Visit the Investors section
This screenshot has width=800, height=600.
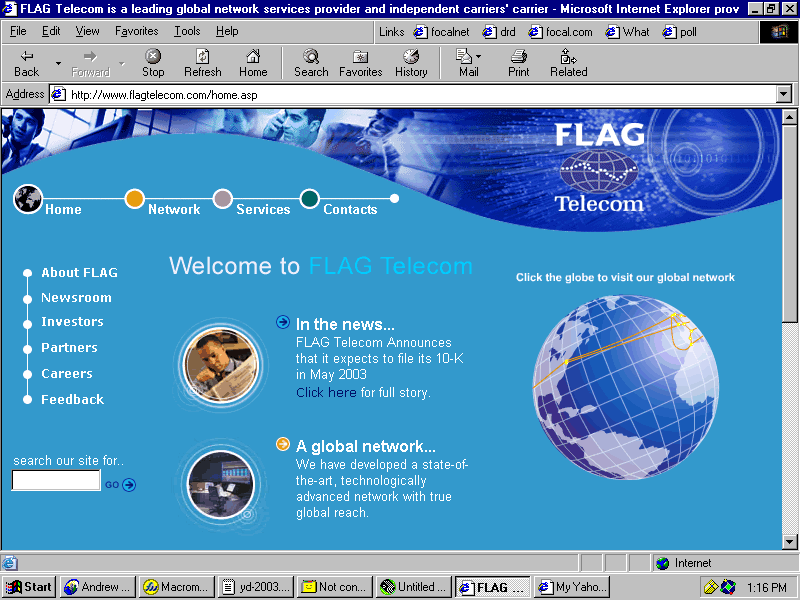pos(72,322)
